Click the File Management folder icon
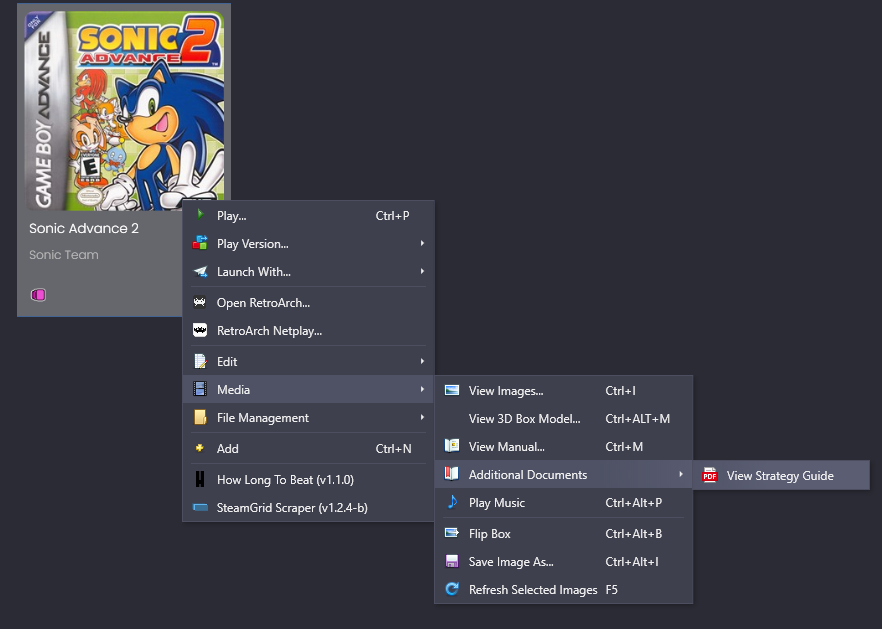 pyautogui.click(x=200, y=417)
